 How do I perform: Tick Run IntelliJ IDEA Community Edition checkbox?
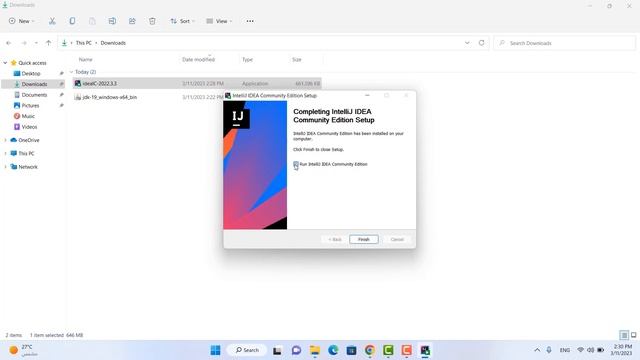tap(296, 164)
